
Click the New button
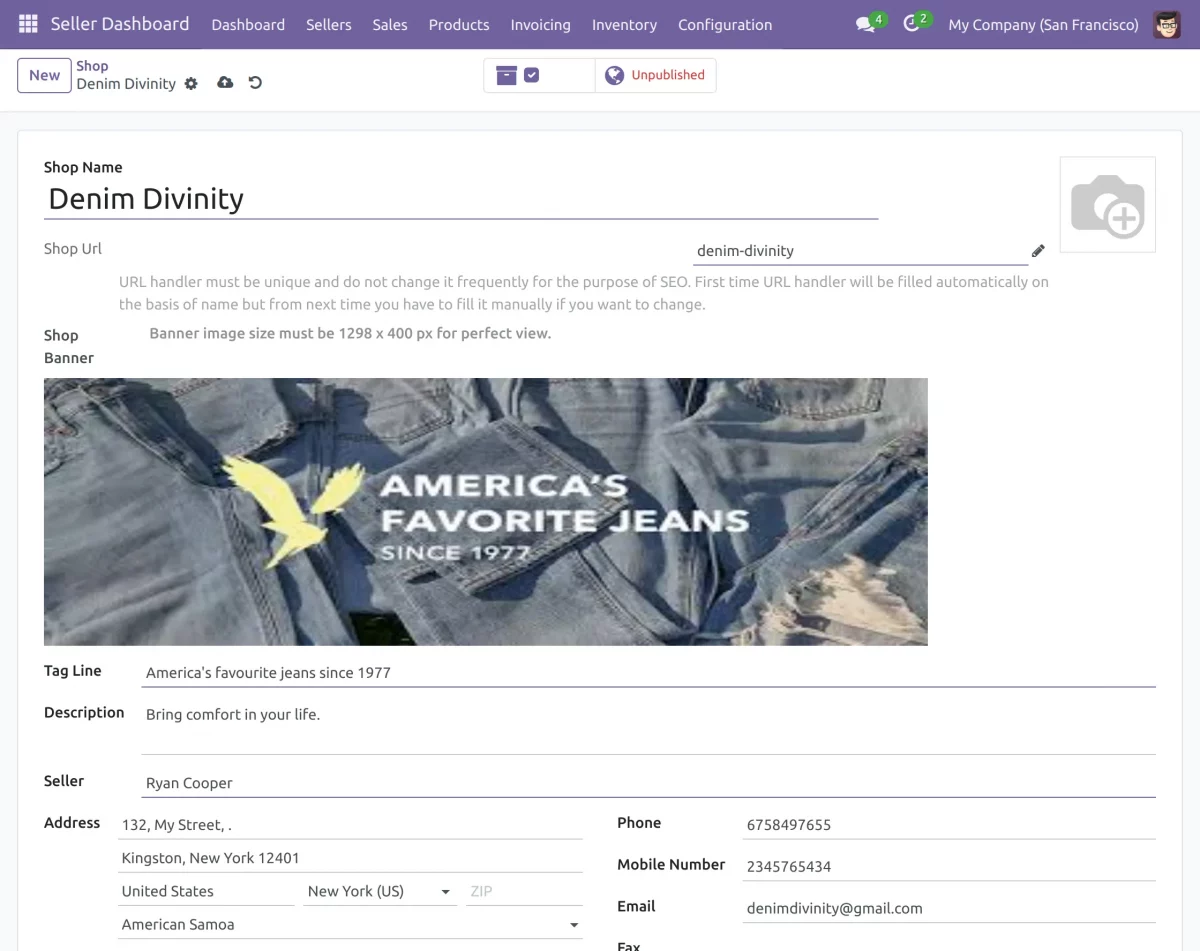(x=44, y=75)
